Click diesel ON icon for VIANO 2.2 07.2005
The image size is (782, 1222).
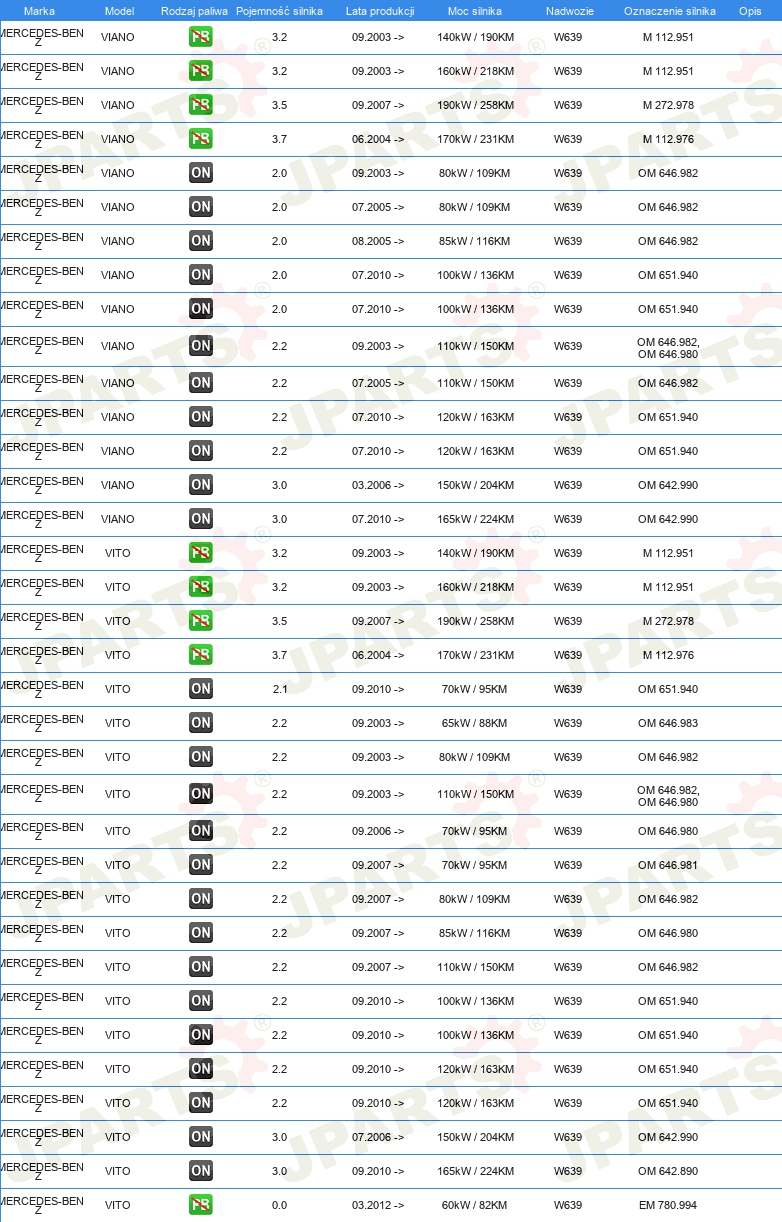click(x=201, y=383)
